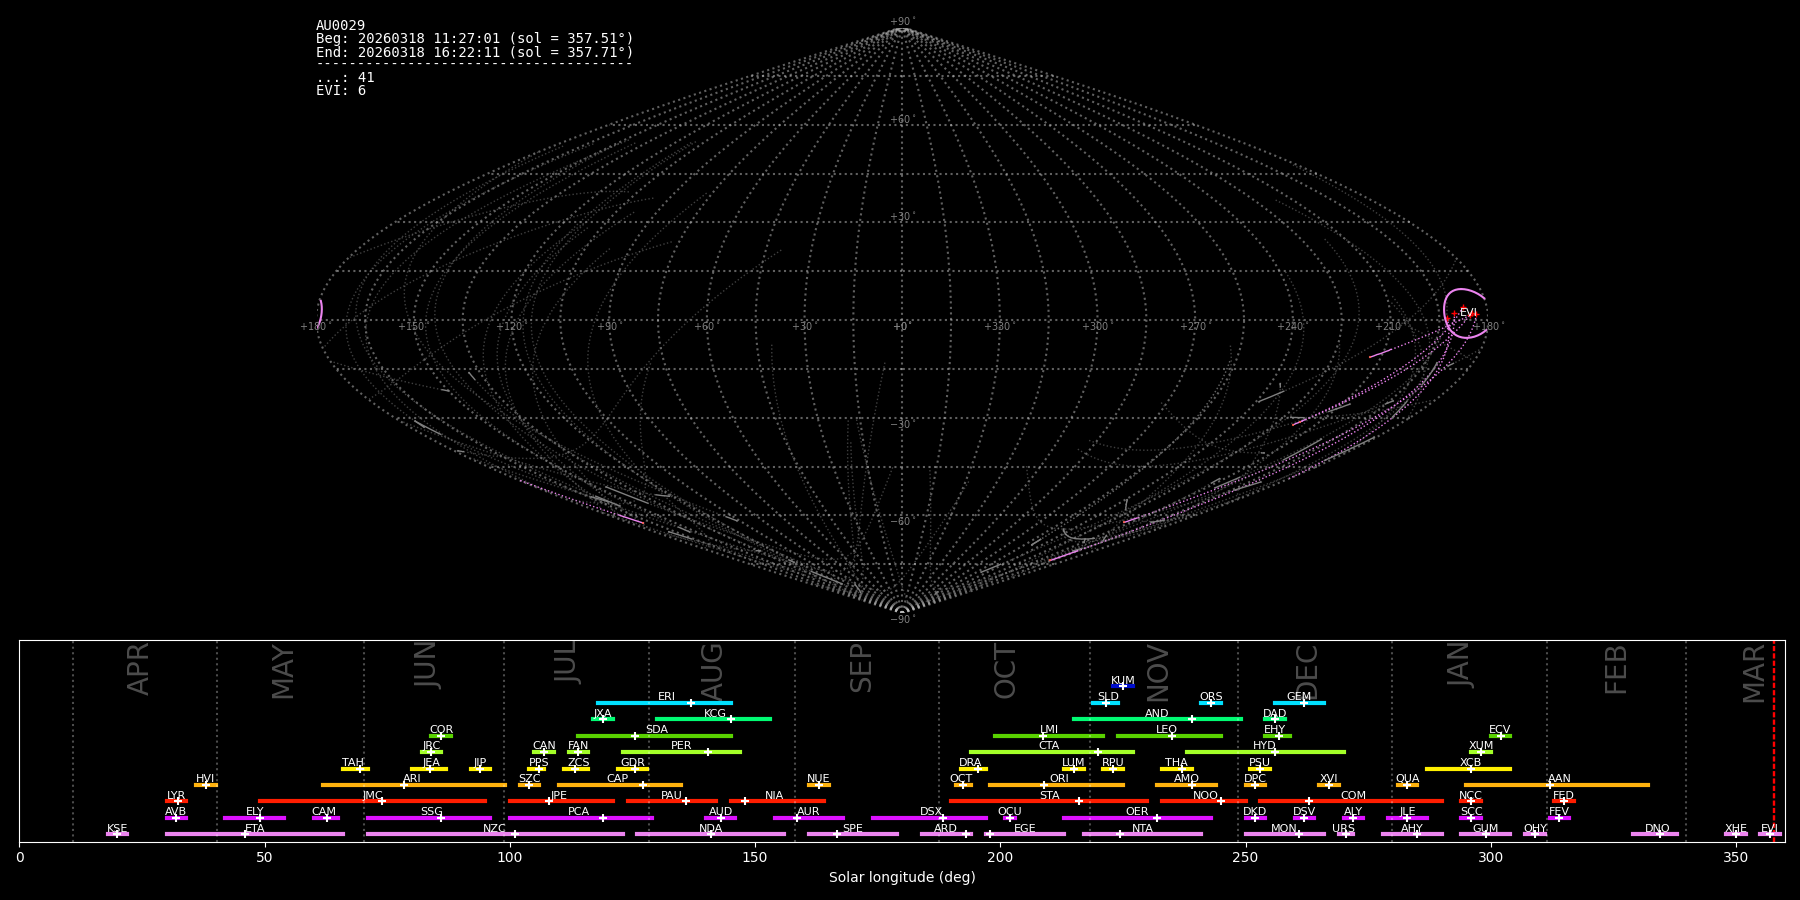Click the red STA activity bar
This screenshot has width=1800, height=900.
(x=1049, y=801)
